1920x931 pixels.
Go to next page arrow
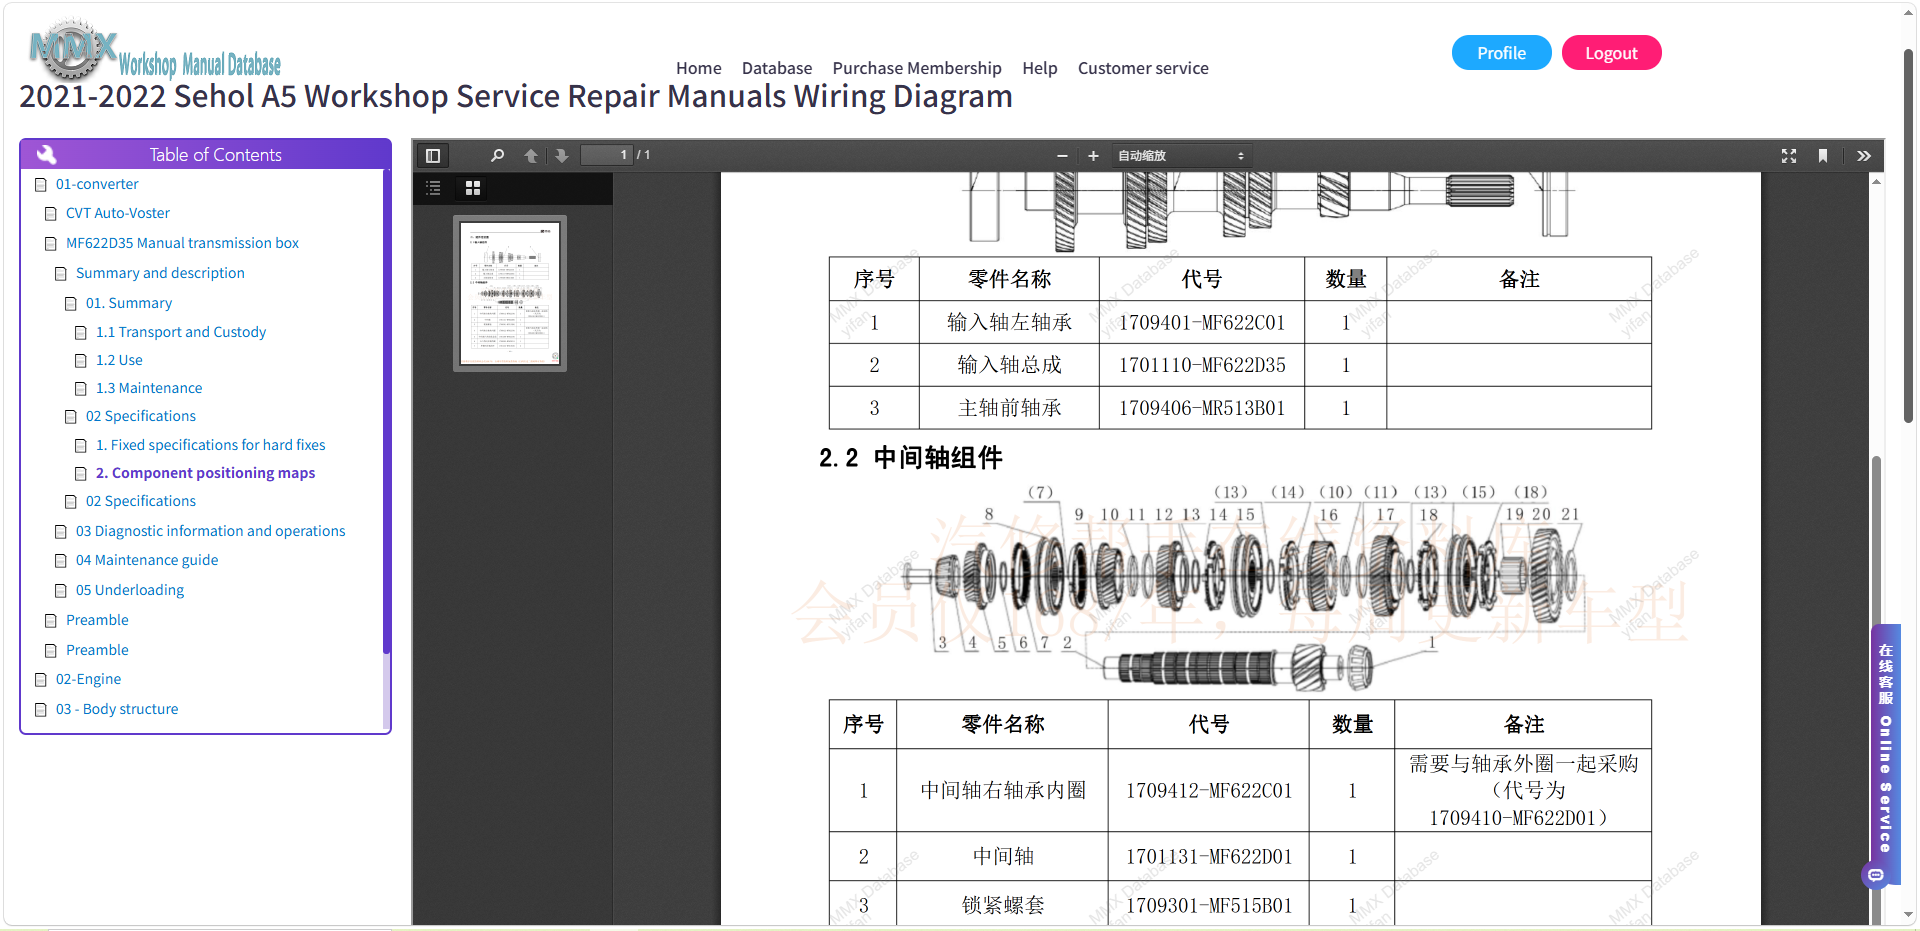(x=561, y=156)
